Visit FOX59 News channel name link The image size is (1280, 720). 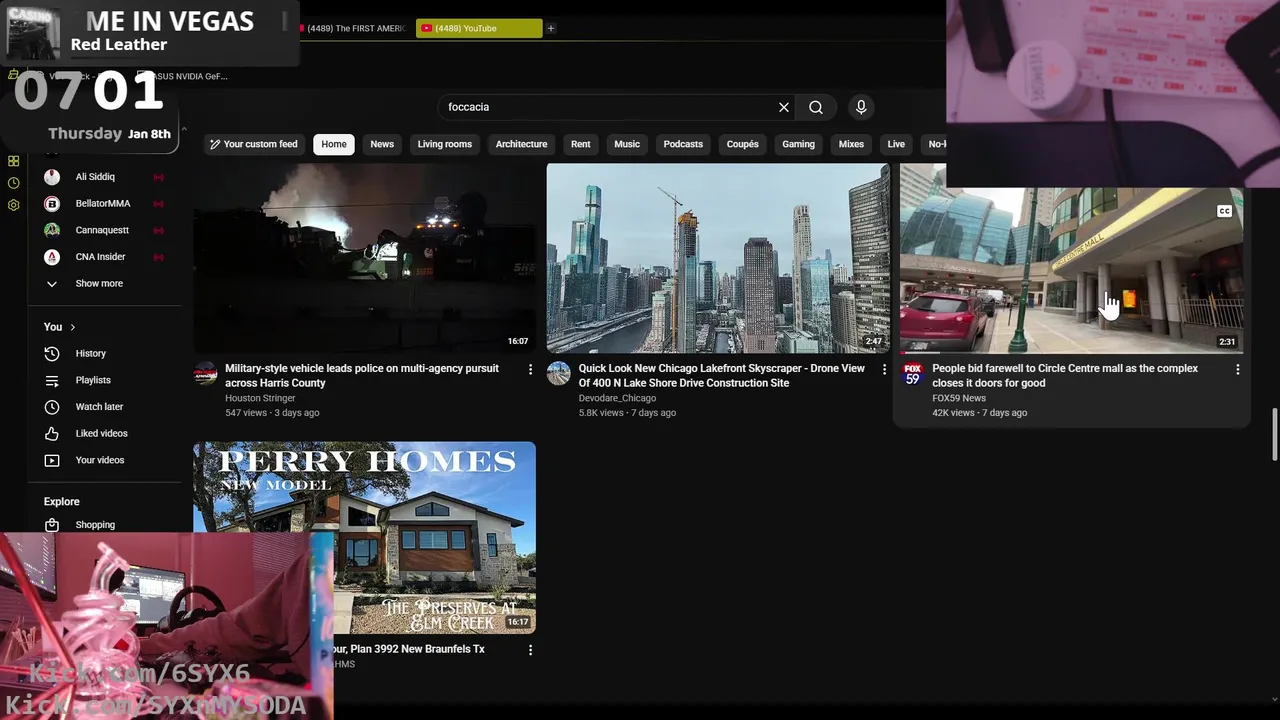point(959,398)
